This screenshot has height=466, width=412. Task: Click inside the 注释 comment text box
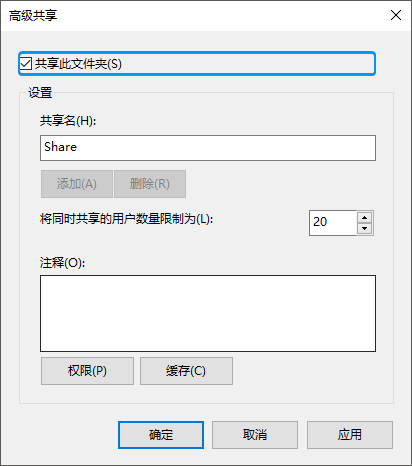(x=208, y=313)
